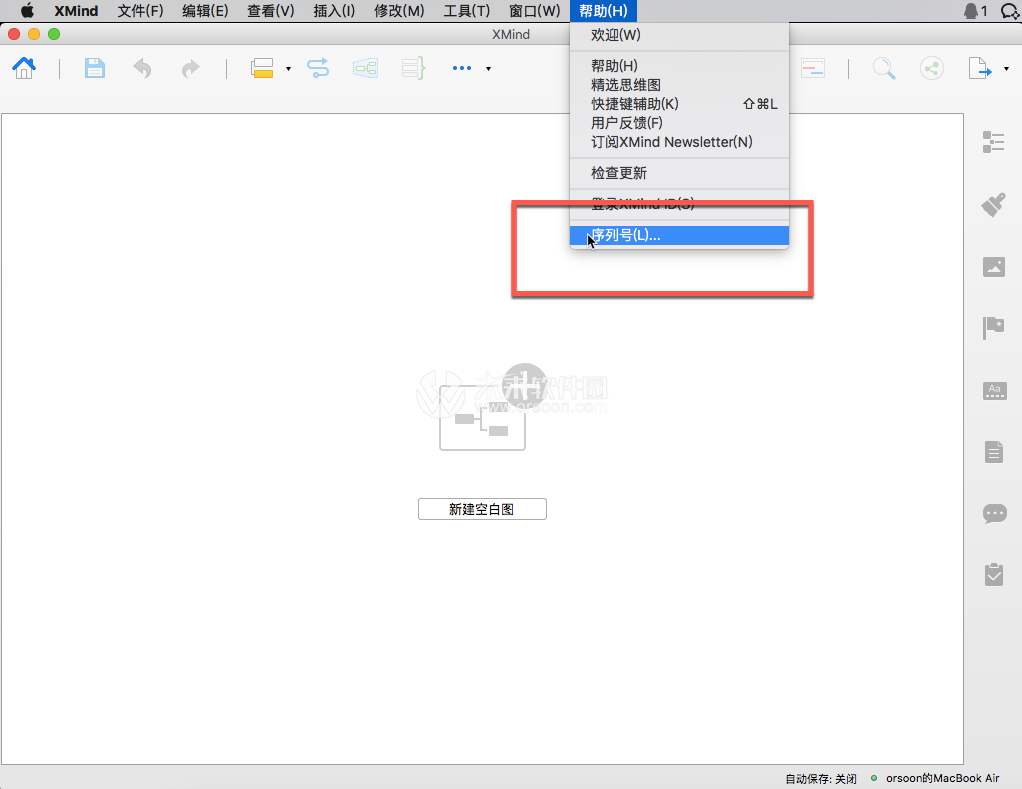Select 检查更新 menu item

[679, 173]
